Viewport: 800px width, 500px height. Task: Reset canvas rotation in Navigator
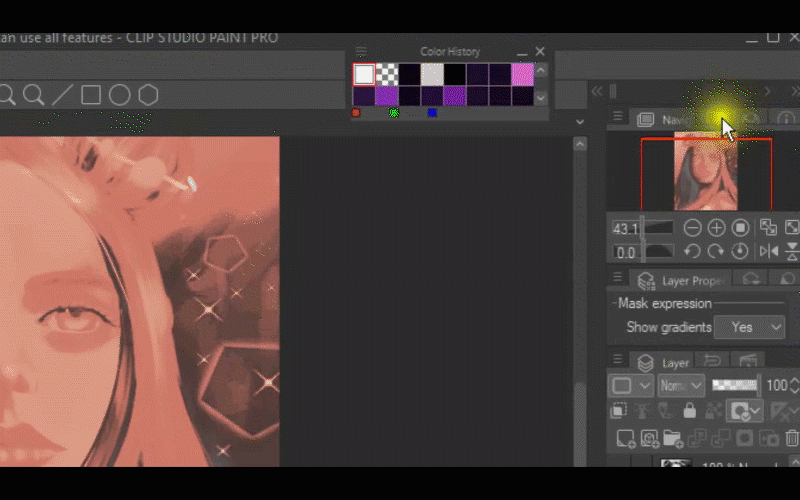(x=740, y=251)
